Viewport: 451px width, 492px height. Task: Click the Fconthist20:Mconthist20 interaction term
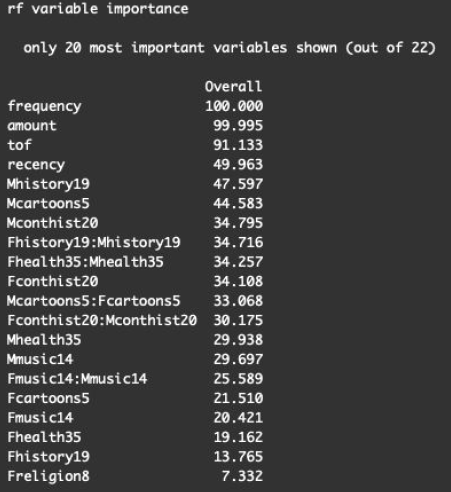(102, 320)
